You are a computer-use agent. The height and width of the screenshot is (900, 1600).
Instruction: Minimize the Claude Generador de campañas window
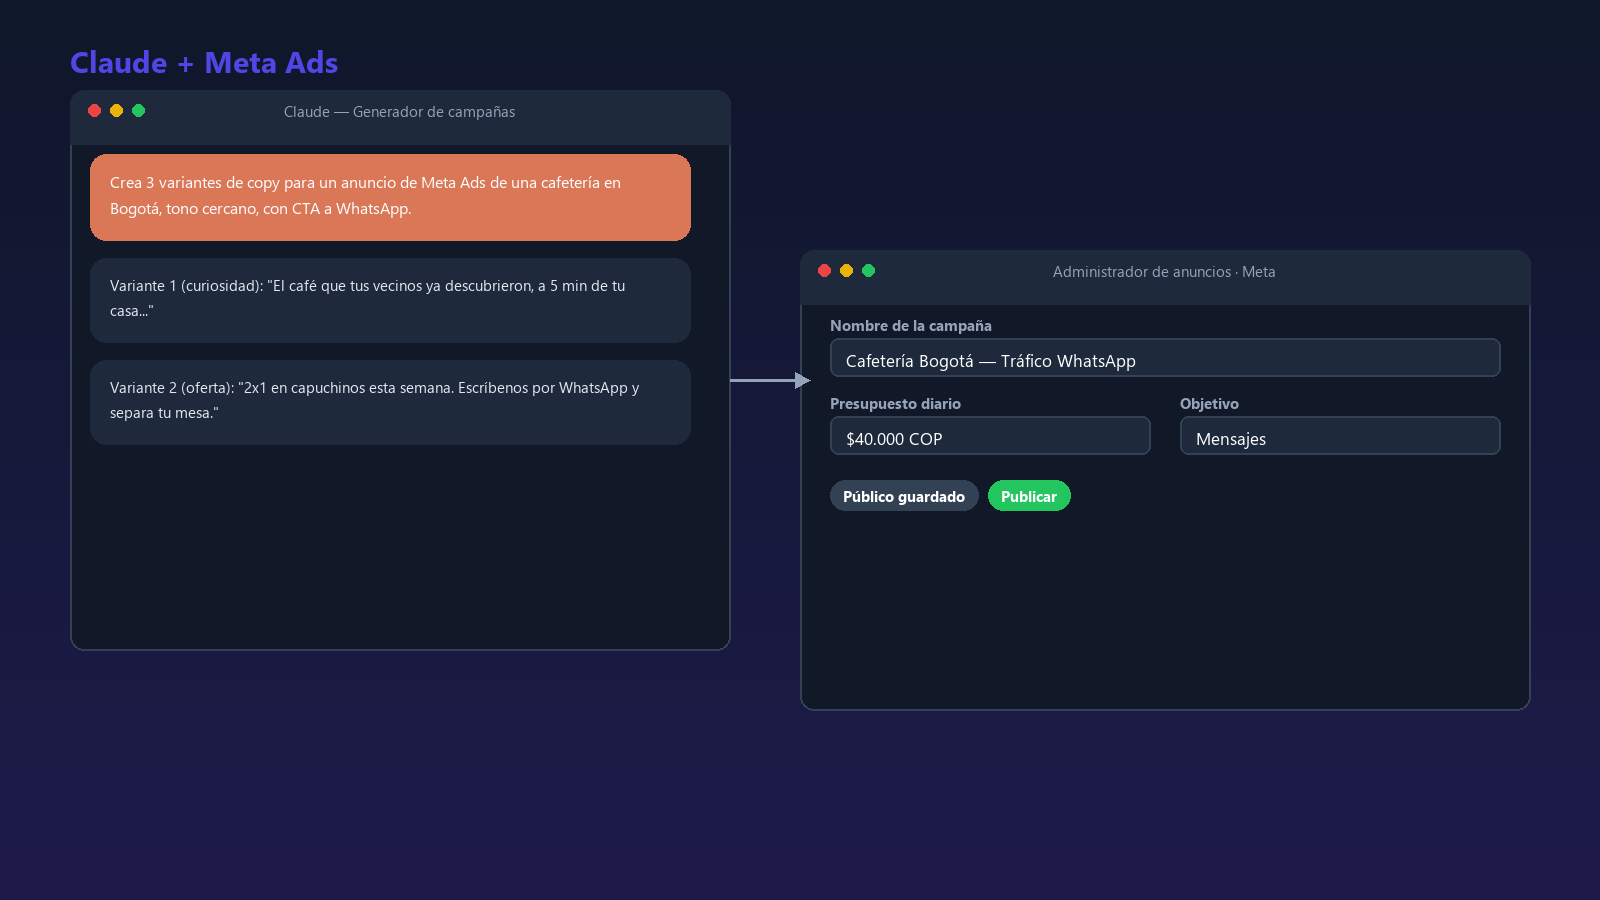[117, 111]
